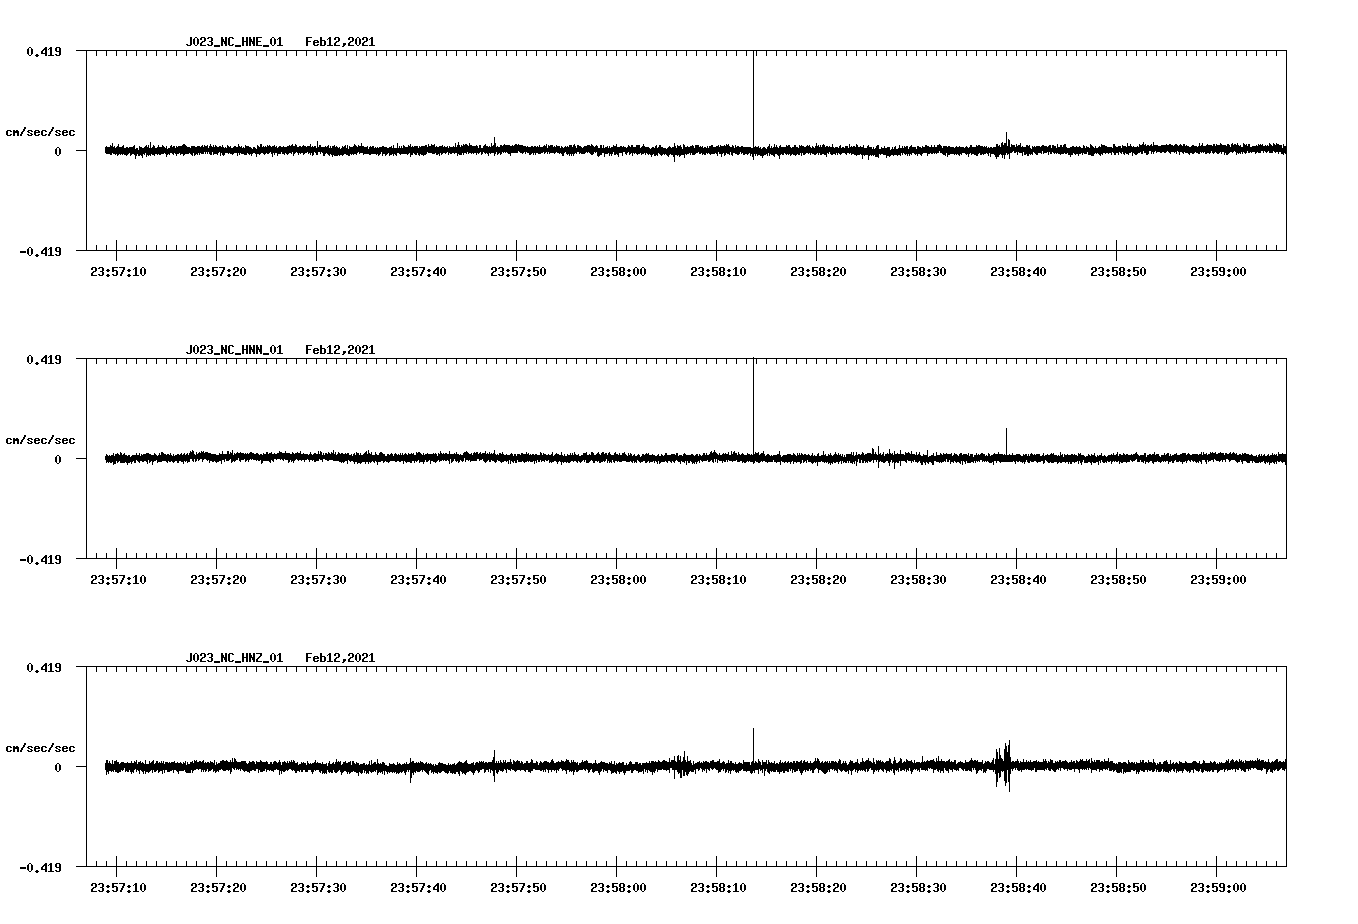Select the J023_NC_HNE_01 channel label
Screen dimensions: 1358x924
tap(232, 42)
